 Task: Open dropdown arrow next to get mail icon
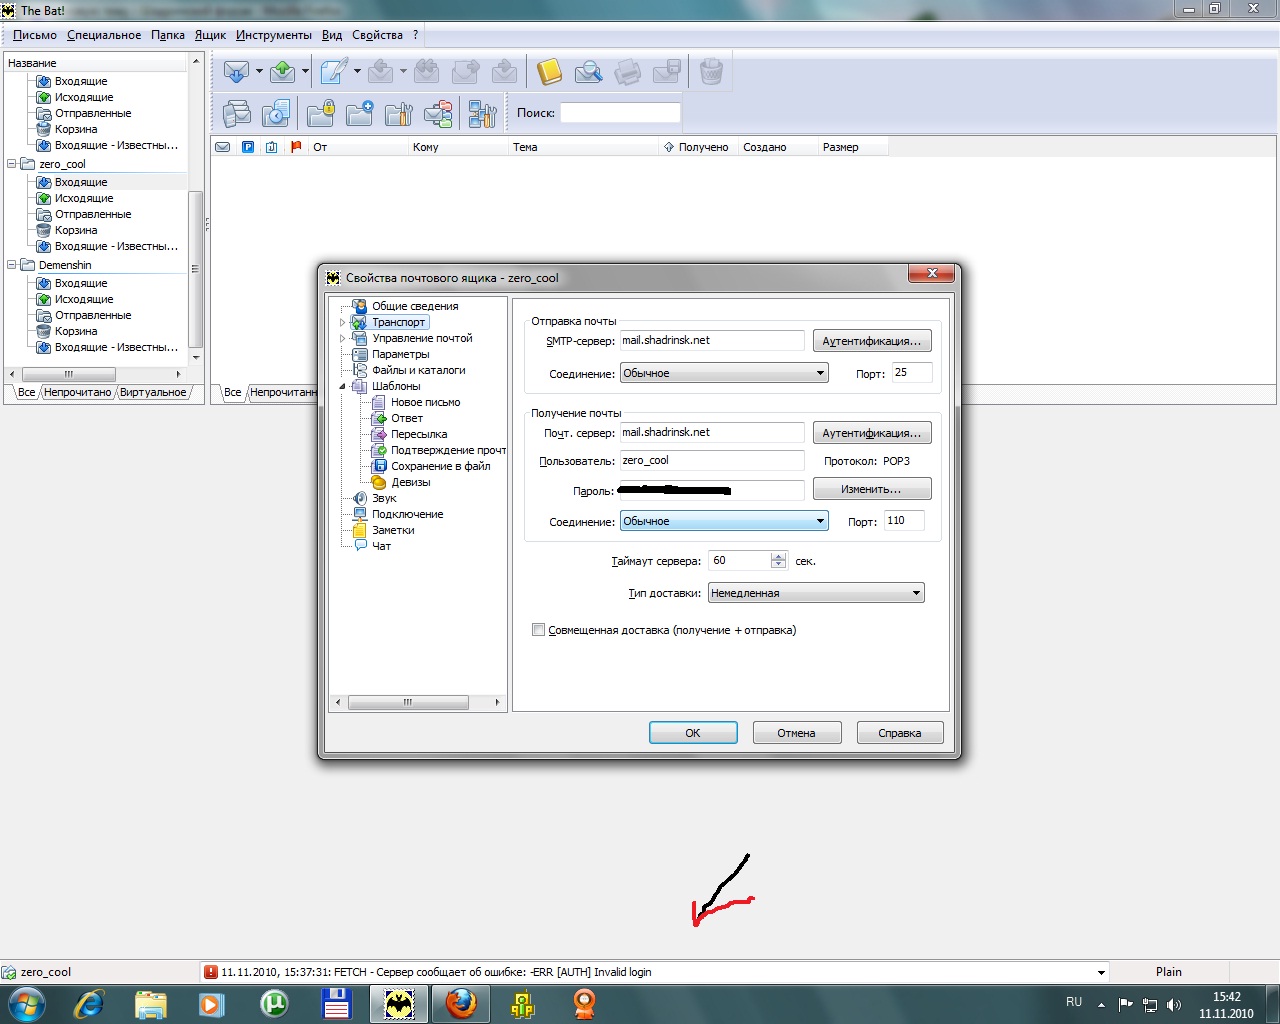pyautogui.click(x=259, y=72)
